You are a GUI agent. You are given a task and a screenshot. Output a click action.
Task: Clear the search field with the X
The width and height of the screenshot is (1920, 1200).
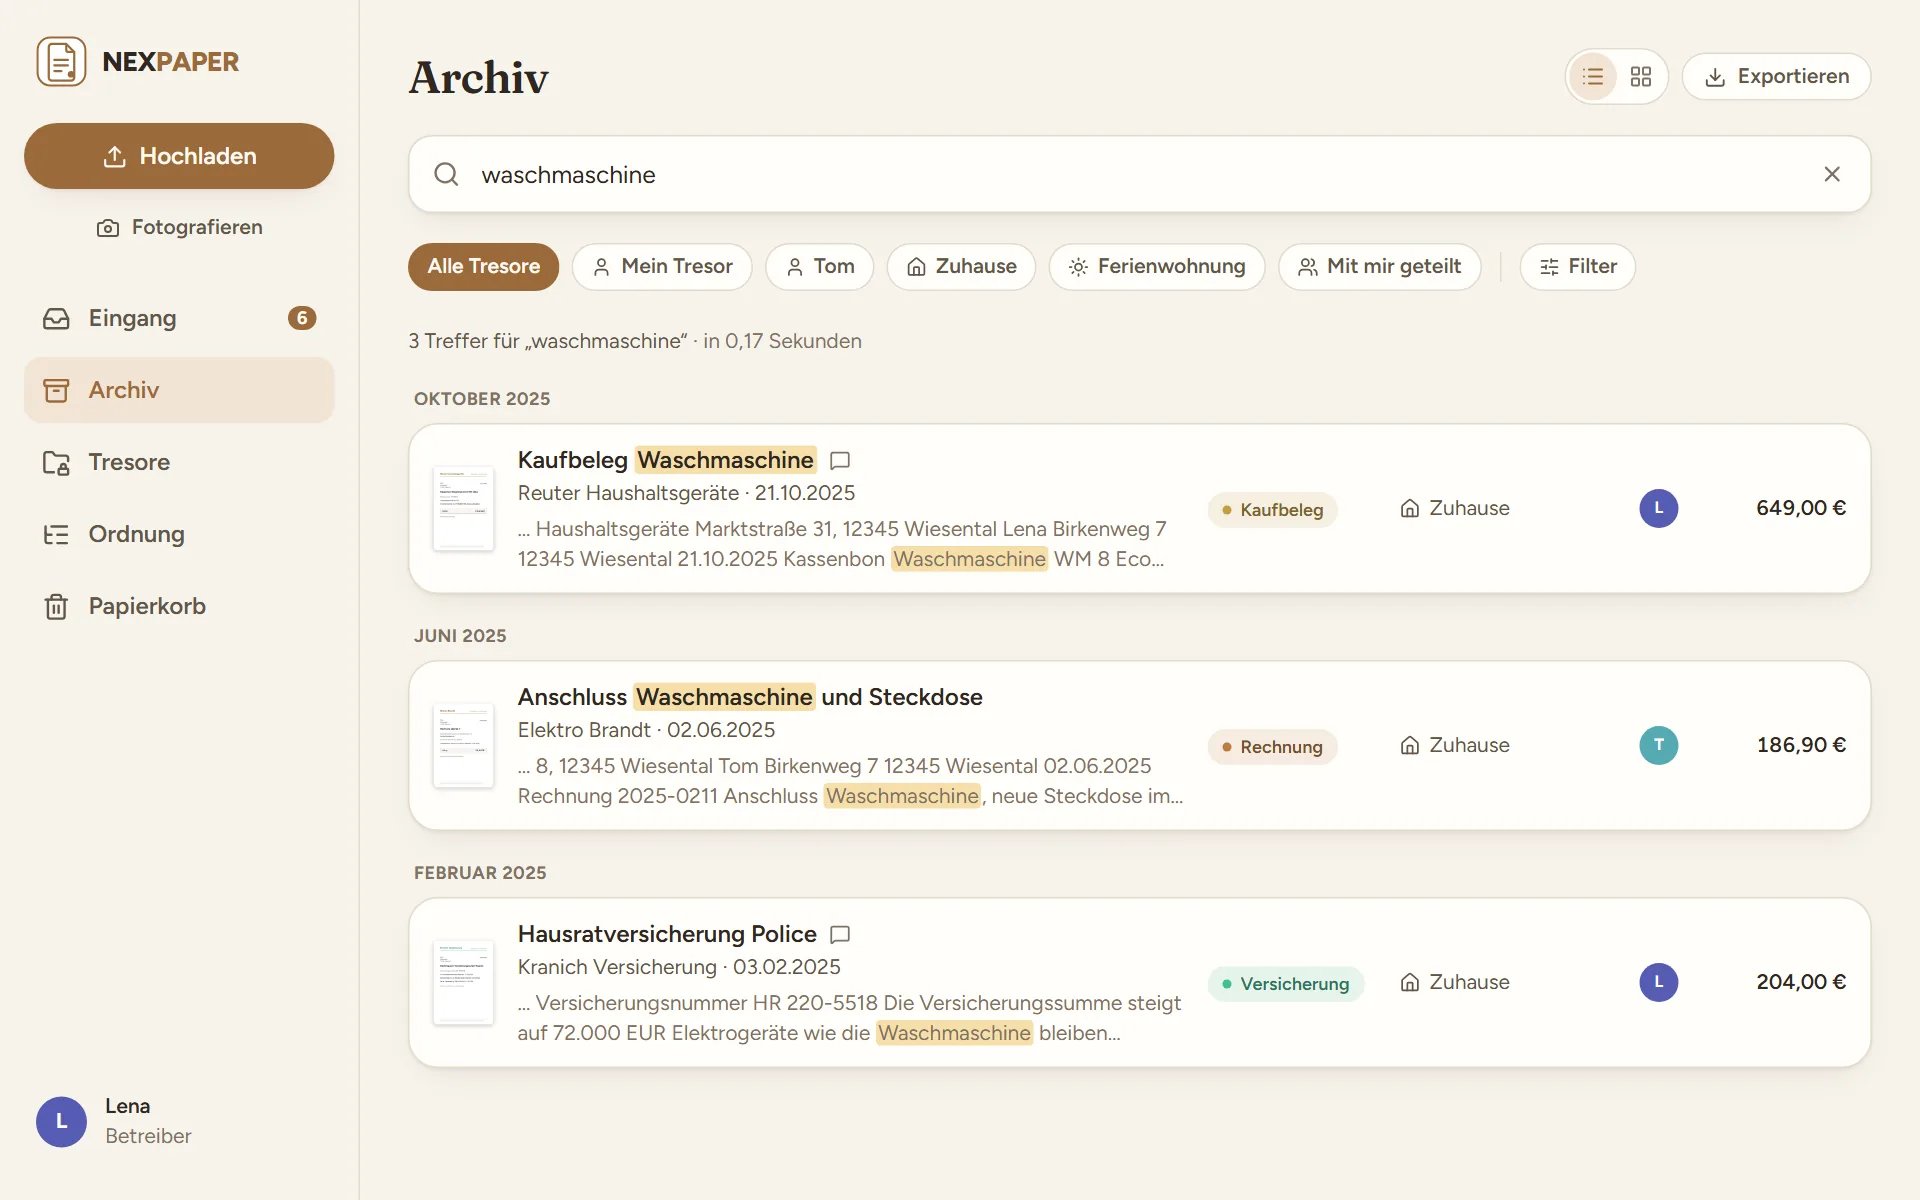point(1832,174)
